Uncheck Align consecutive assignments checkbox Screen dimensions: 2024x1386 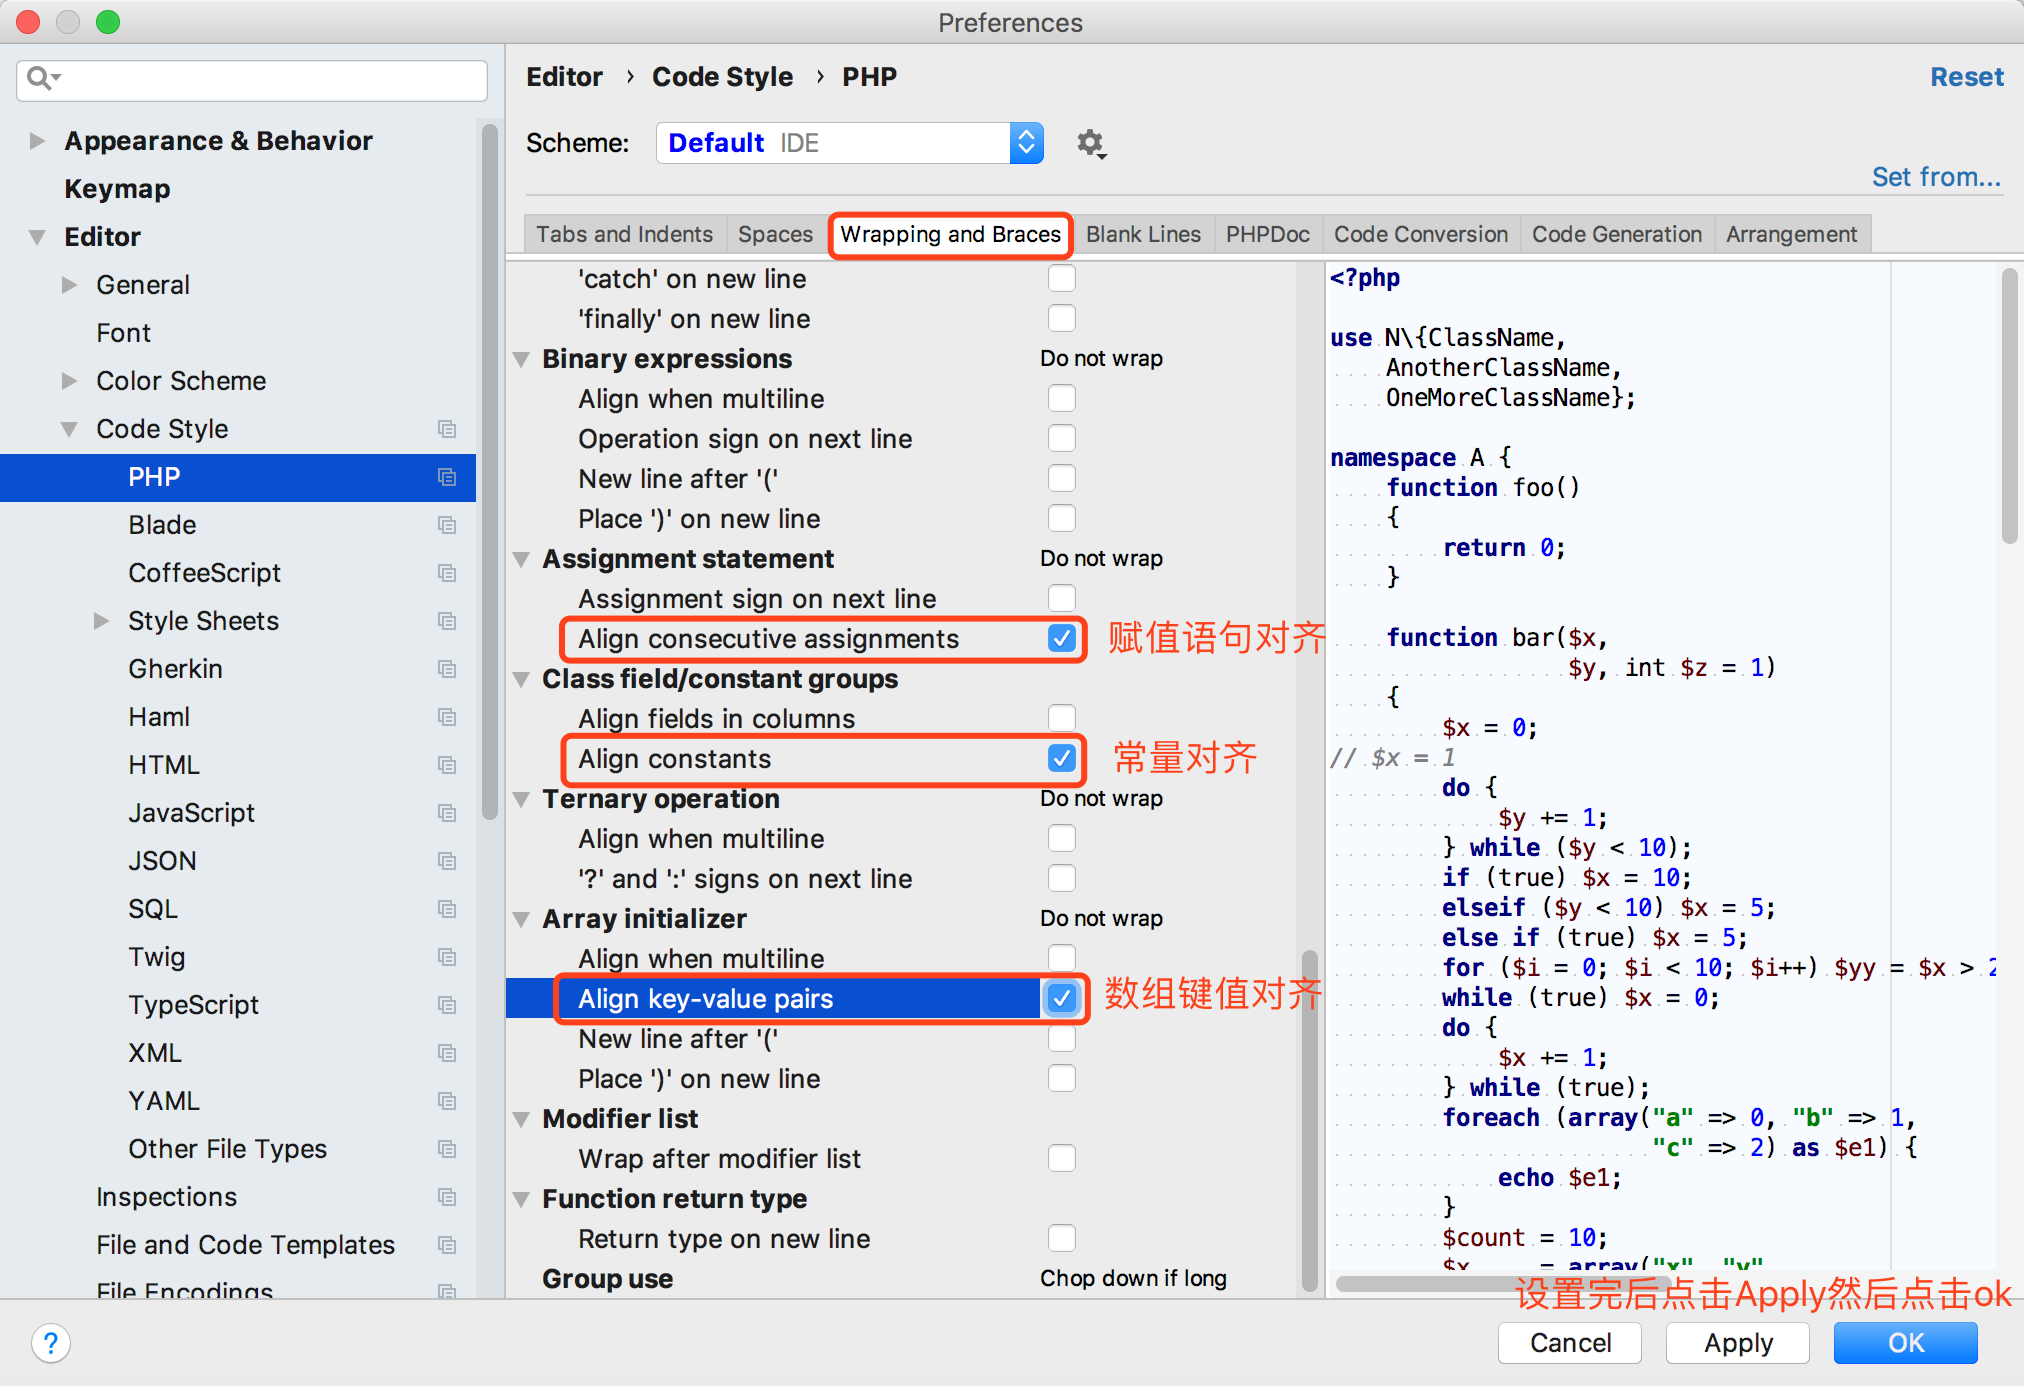1062,638
